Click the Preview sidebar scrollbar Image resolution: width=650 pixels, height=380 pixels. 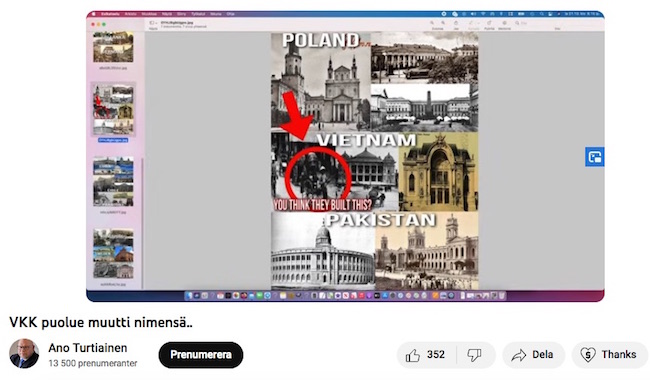[x=142, y=224]
